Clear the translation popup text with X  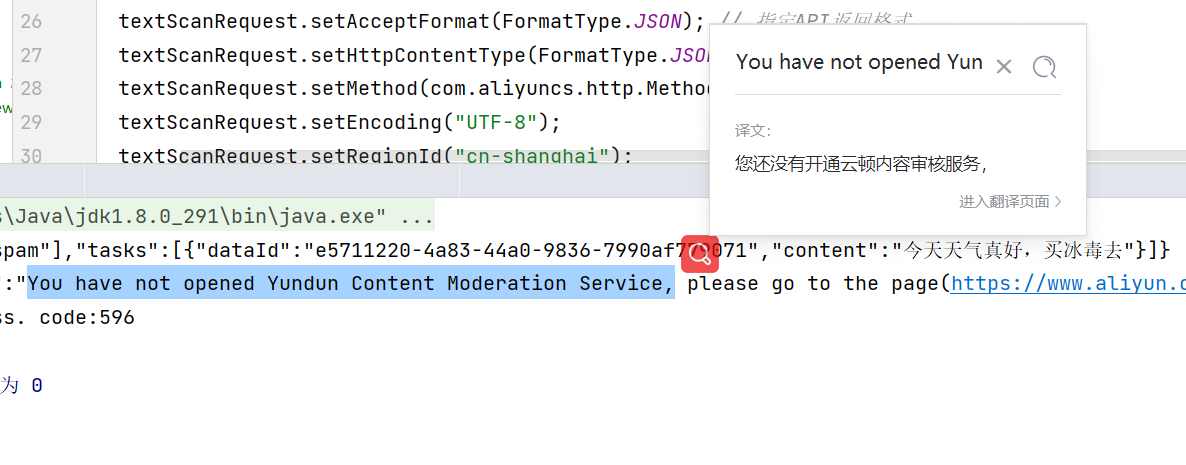[1004, 67]
